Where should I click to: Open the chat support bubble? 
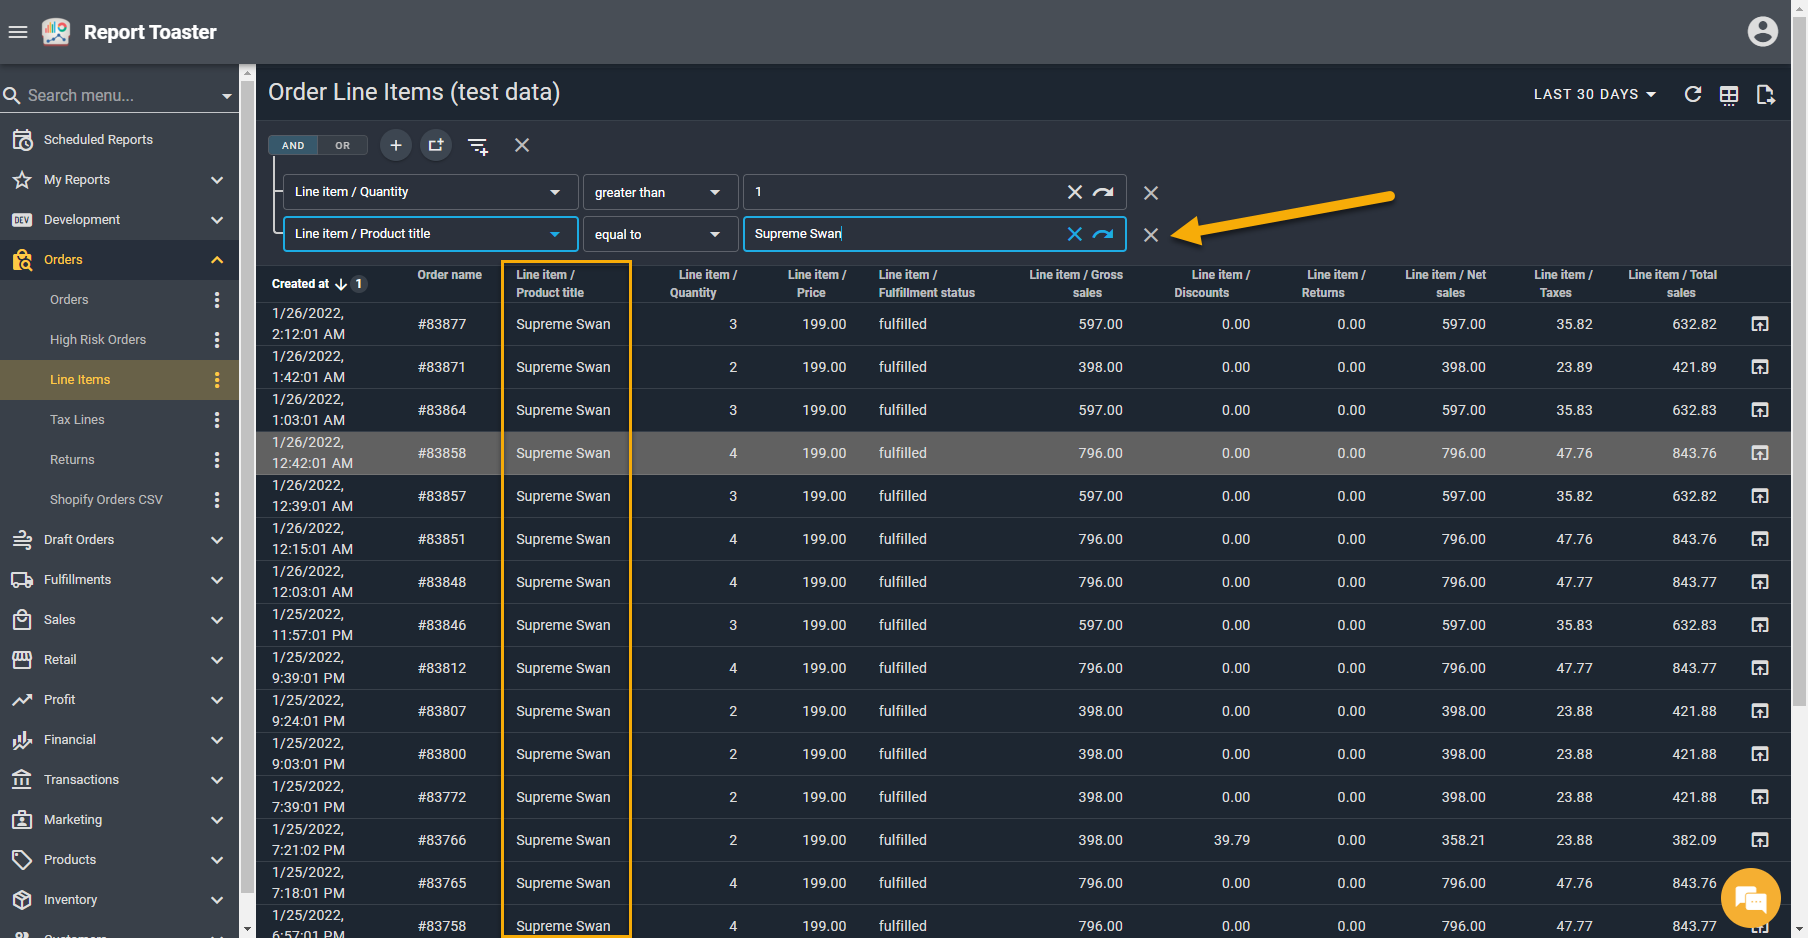click(x=1750, y=898)
